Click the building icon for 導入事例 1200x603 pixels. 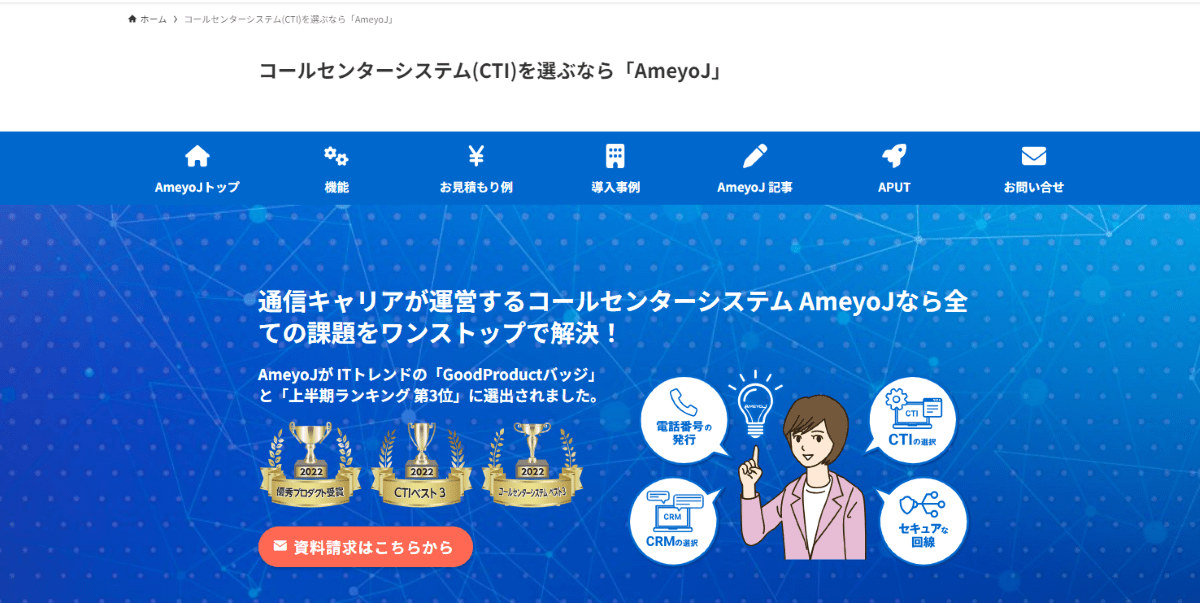pos(615,156)
